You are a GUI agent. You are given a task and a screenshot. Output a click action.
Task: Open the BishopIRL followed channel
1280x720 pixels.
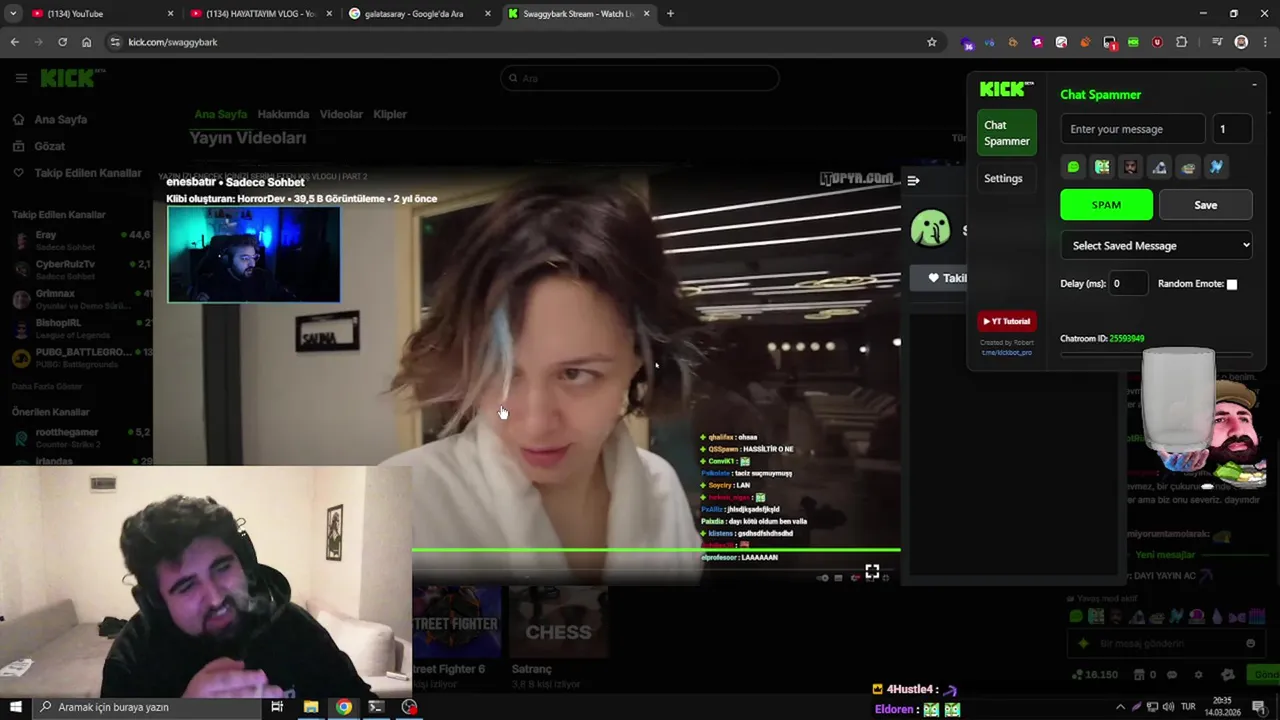click(x=80, y=328)
